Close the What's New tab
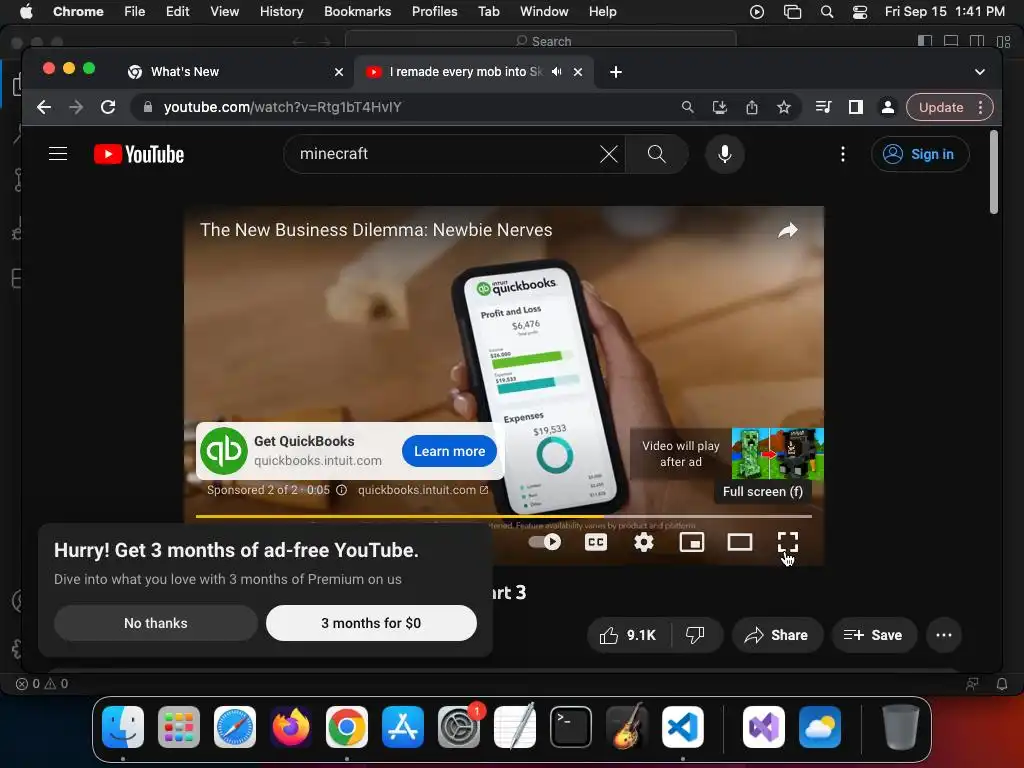 click(339, 72)
